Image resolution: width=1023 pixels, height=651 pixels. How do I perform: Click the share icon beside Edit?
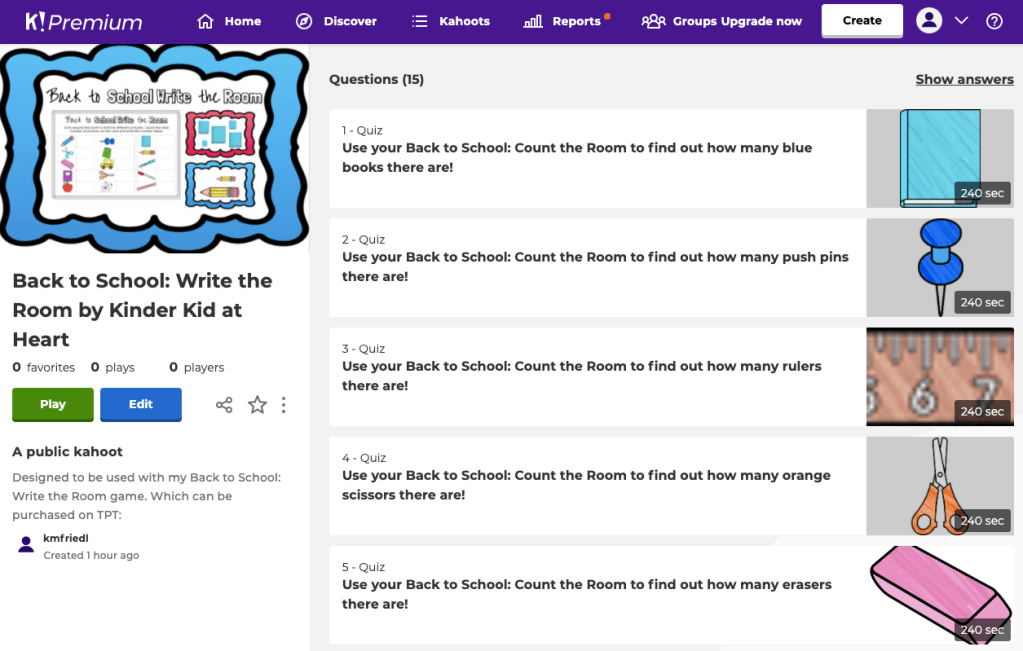(x=224, y=405)
